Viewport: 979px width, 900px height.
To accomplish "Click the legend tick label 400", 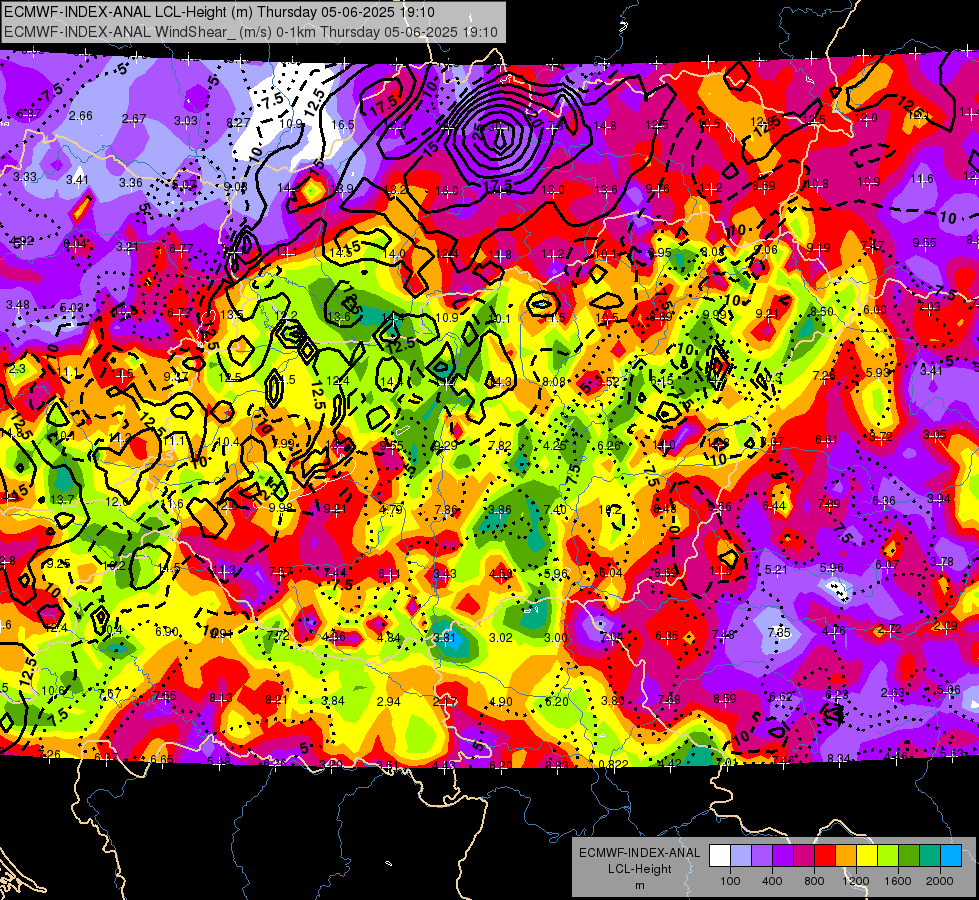I will [772, 881].
